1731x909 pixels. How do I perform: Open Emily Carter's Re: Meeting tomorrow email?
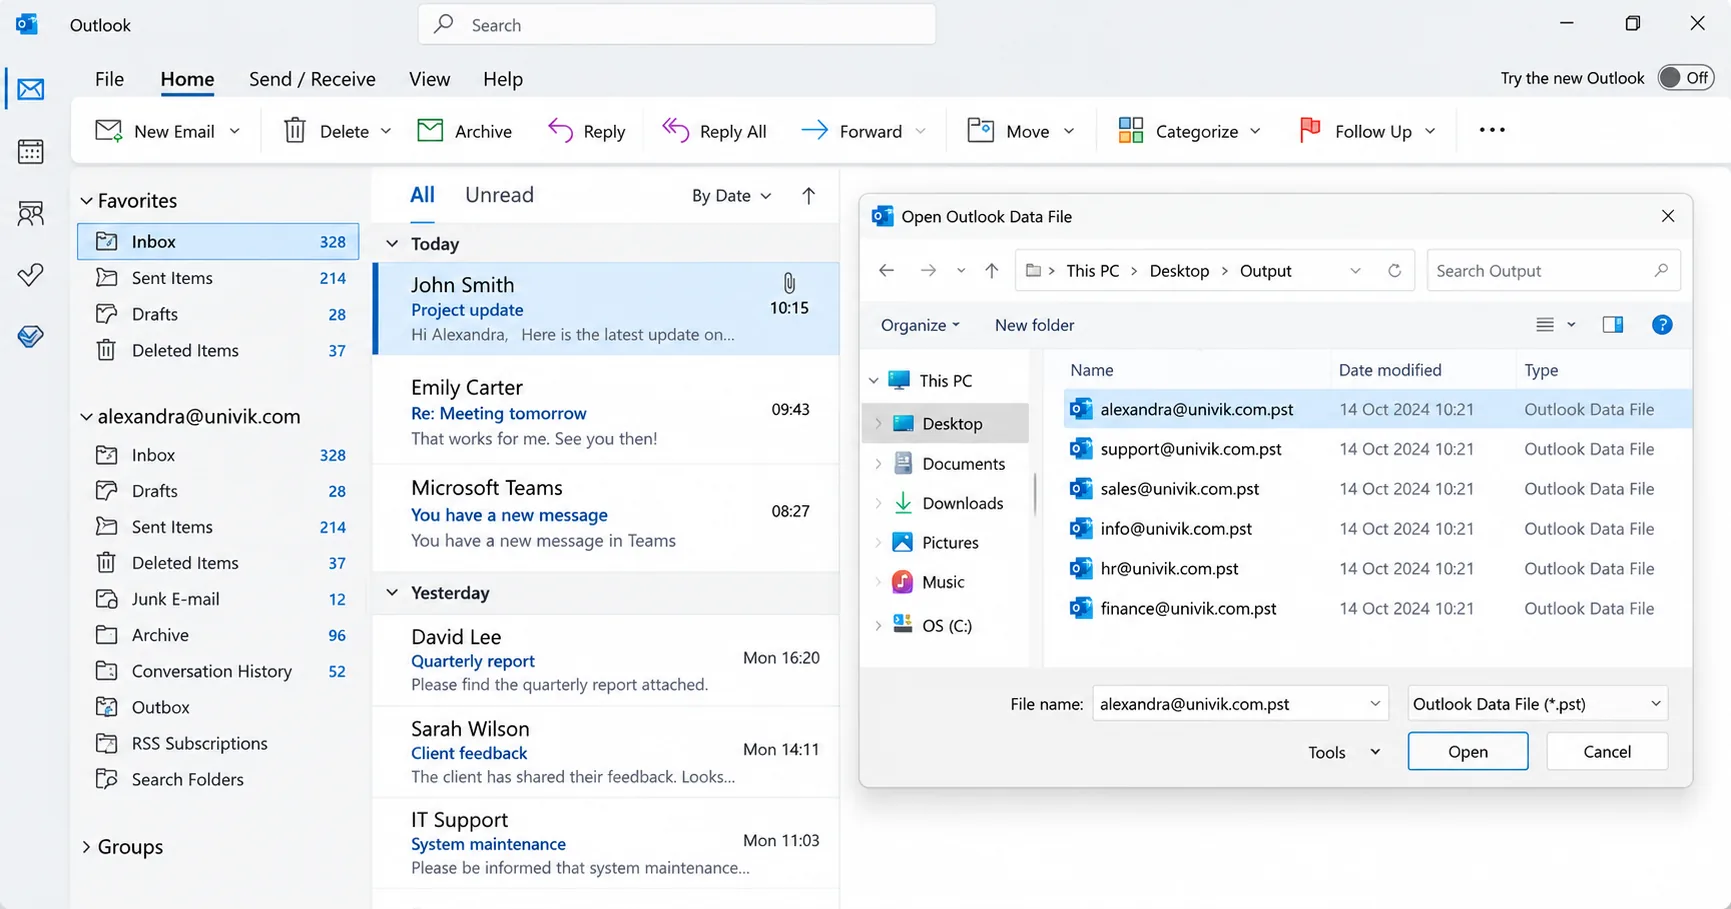click(606, 411)
